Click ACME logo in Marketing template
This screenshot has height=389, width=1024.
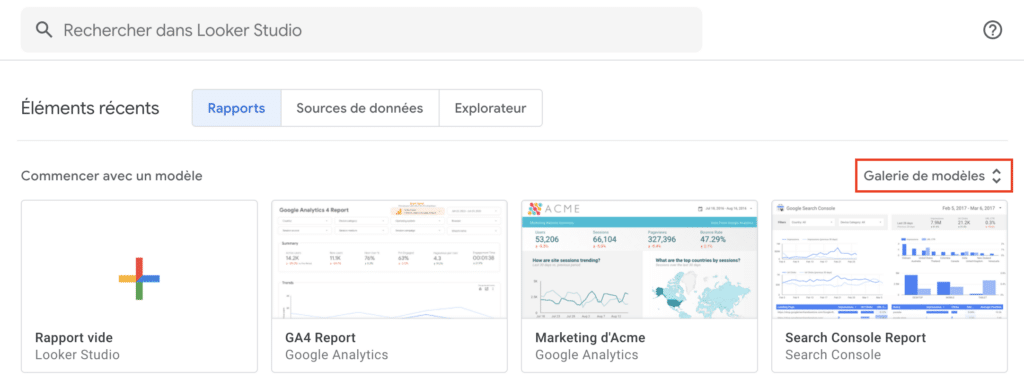tap(554, 209)
